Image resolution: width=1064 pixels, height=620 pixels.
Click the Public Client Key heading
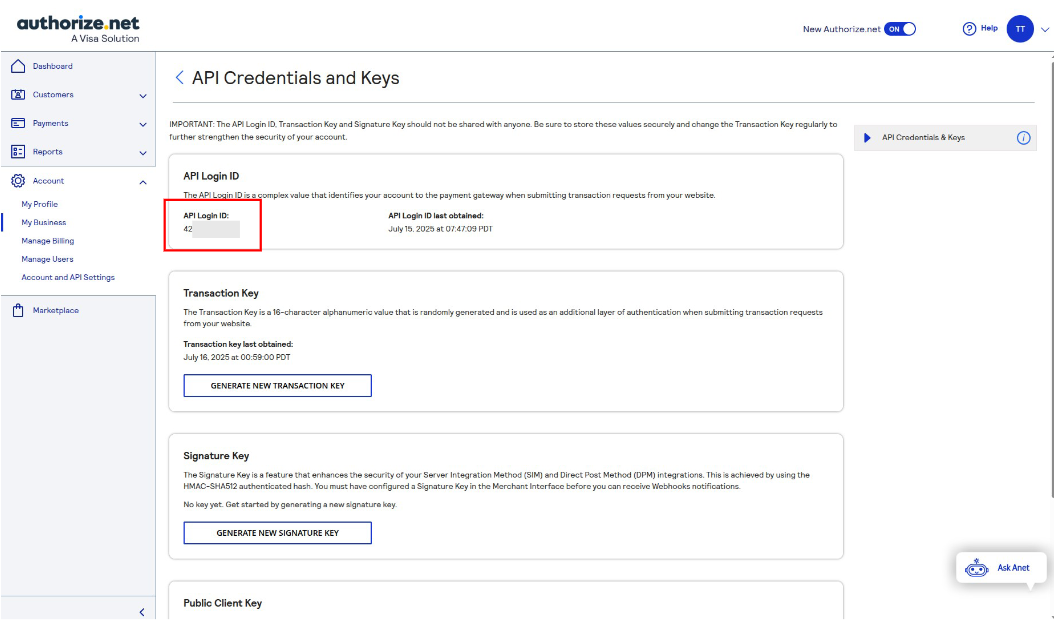pos(223,602)
